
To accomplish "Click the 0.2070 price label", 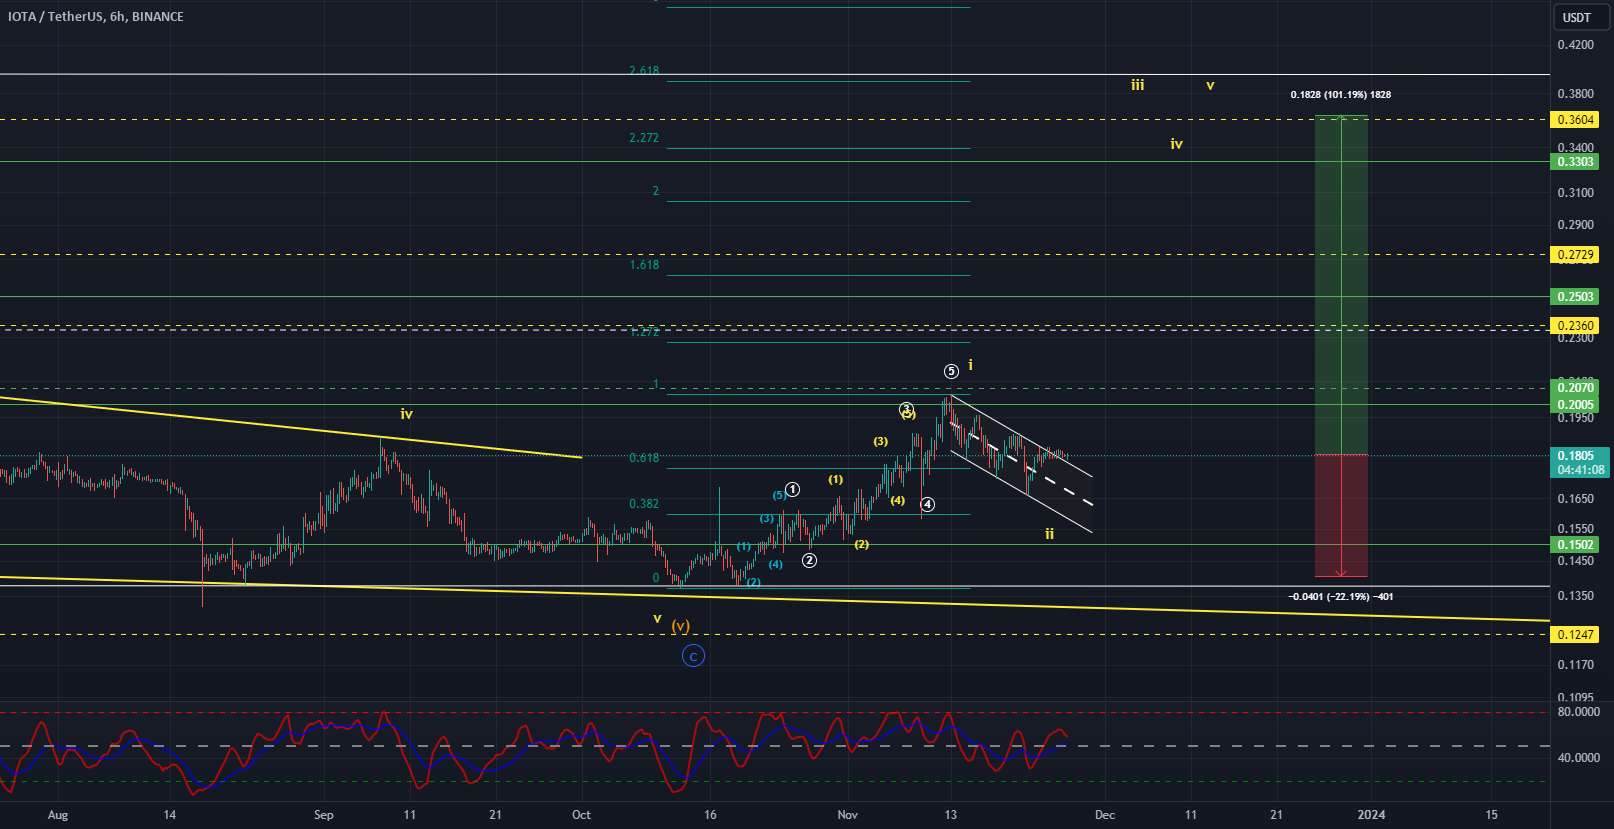I will click(x=1575, y=387).
